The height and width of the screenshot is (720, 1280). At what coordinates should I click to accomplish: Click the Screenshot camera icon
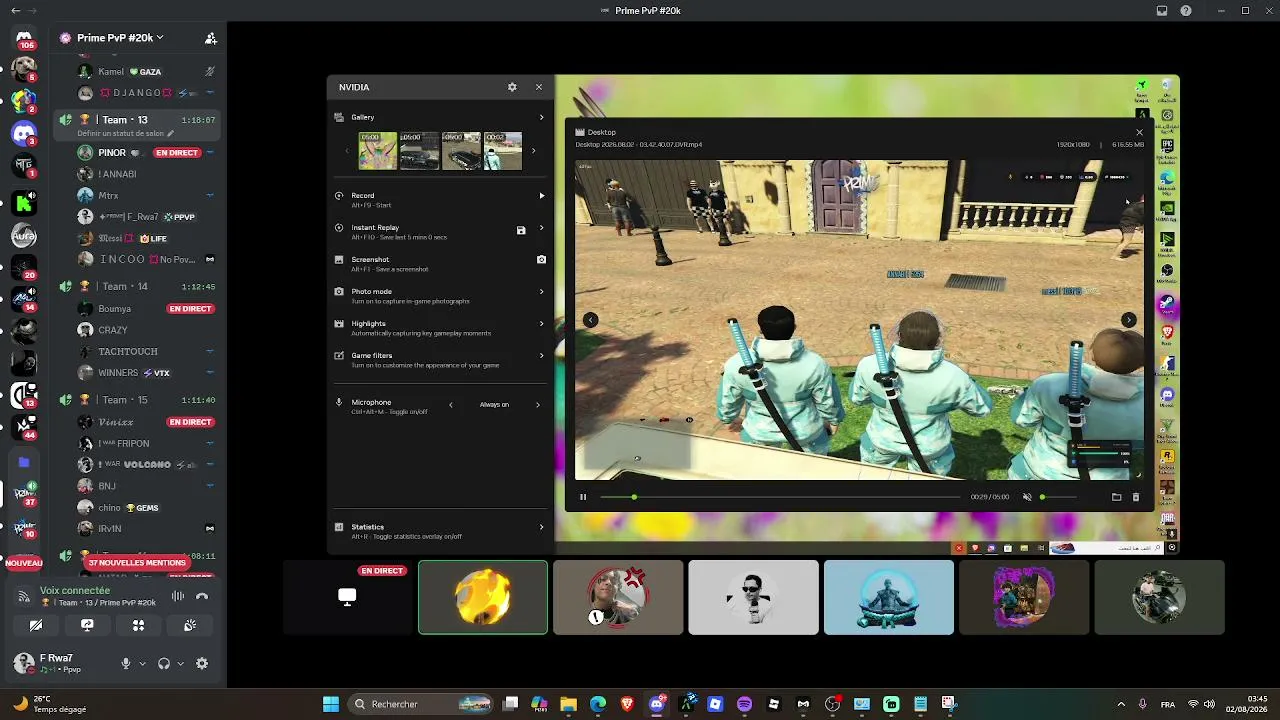click(x=541, y=259)
